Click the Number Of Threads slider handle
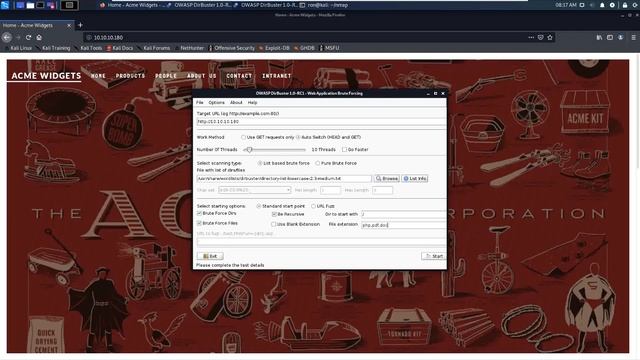This screenshot has width=640, height=360. click(x=249, y=150)
